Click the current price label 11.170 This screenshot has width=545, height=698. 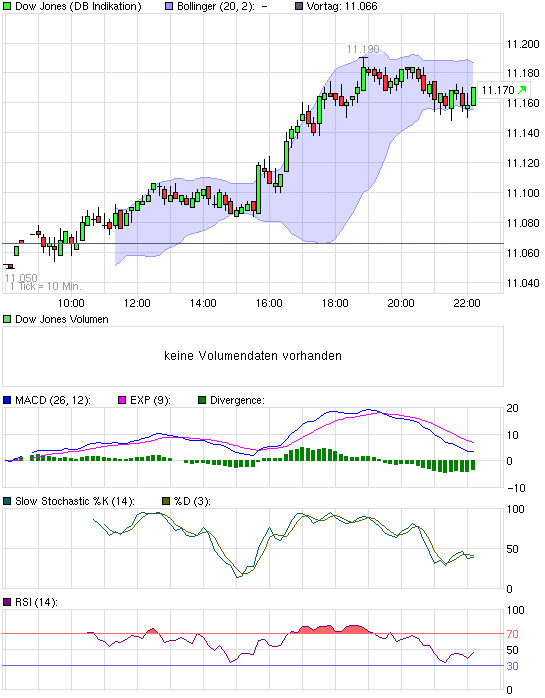pos(498,90)
